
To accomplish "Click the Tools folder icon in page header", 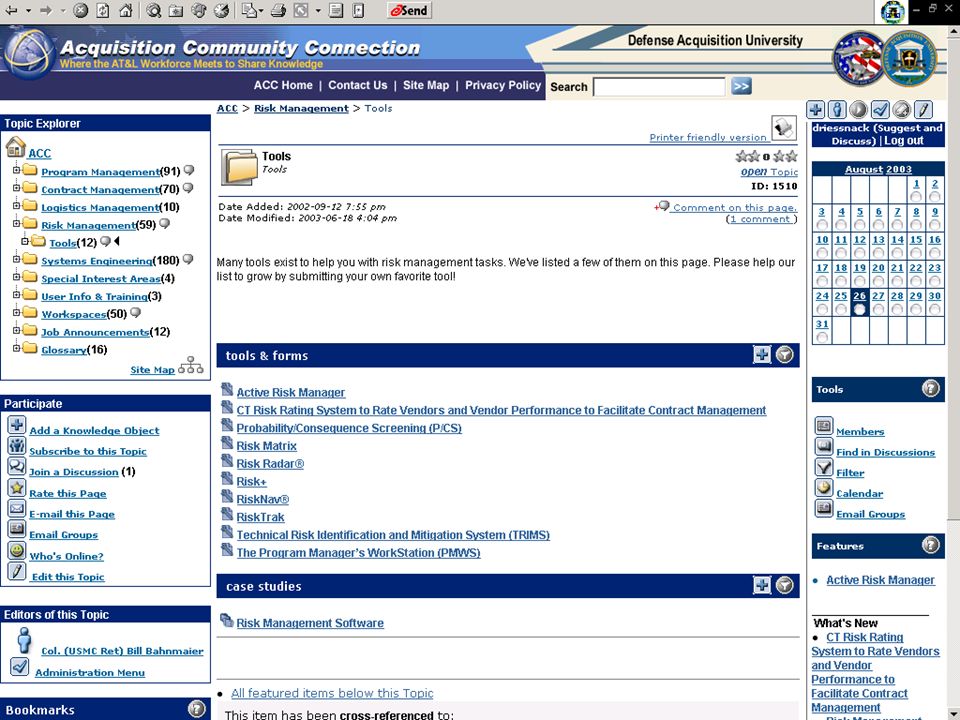I will point(239,167).
